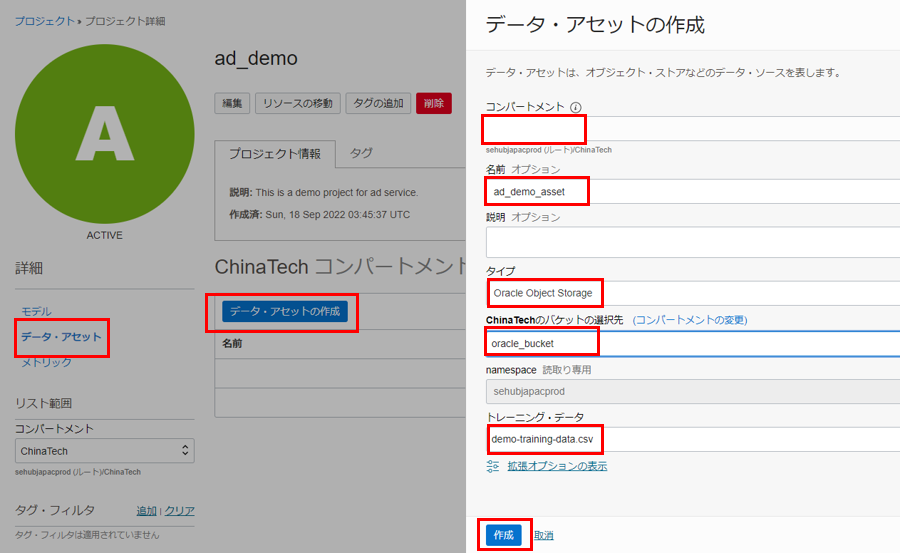The height and width of the screenshot is (553, 900).
Task: Select データ・アセット in the details menu
Action: tap(61, 337)
